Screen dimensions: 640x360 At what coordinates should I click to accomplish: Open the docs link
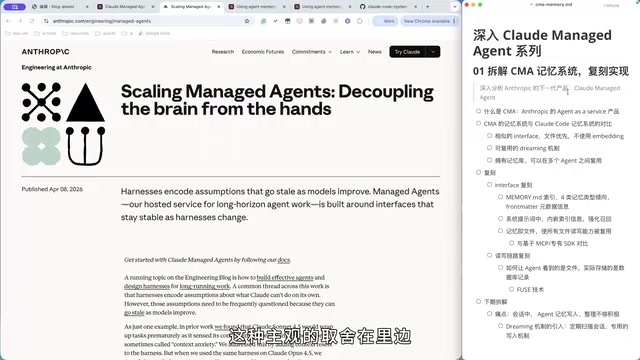coord(284,260)
